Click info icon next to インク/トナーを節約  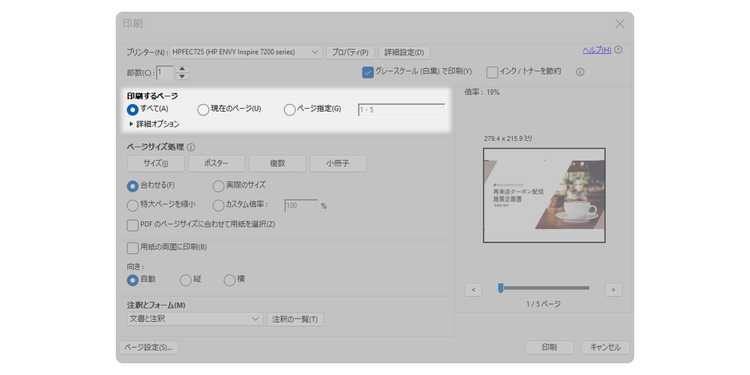pyautogui.click(x=580, y=72)
